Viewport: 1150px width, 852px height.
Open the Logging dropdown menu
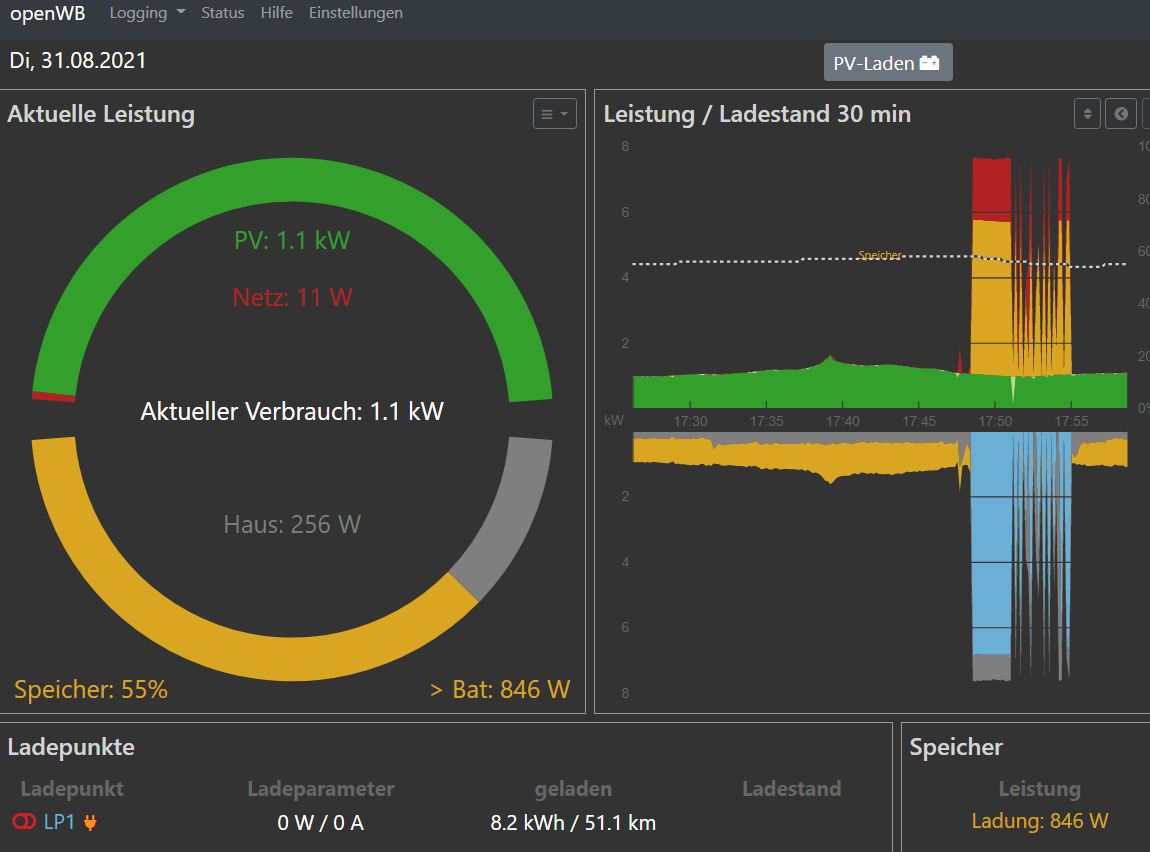[147, 13]
